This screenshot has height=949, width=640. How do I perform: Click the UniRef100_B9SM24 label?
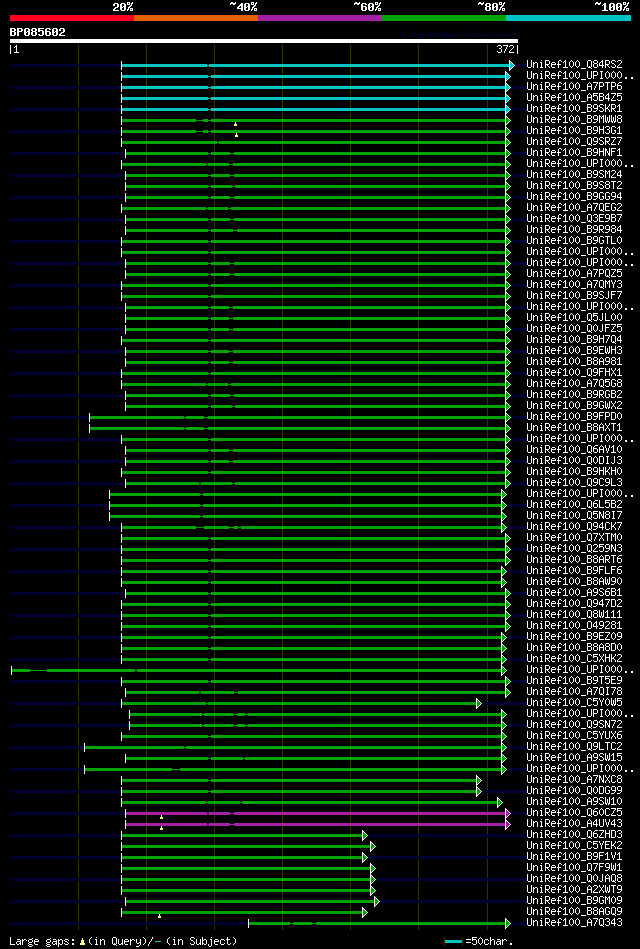click(x=574, y=175)
